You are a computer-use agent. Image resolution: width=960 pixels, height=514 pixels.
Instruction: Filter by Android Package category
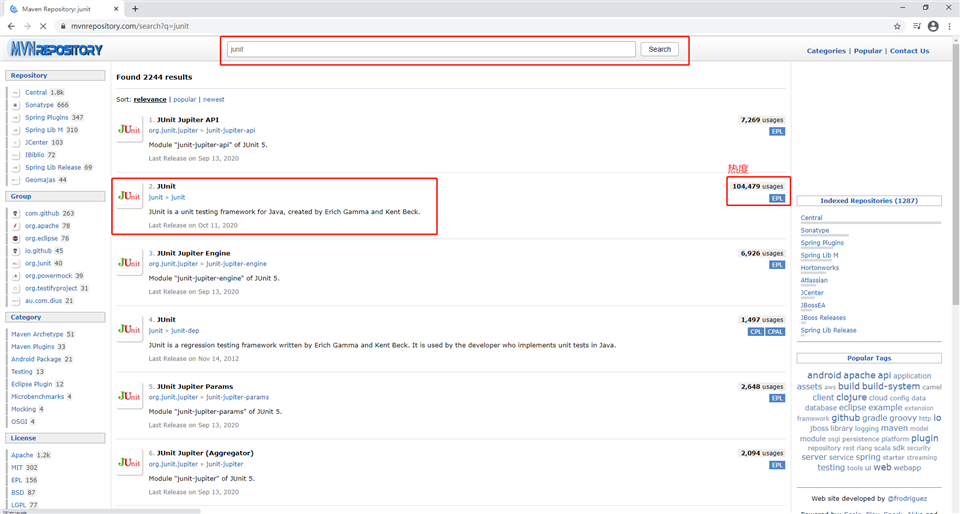coord(36,359)
